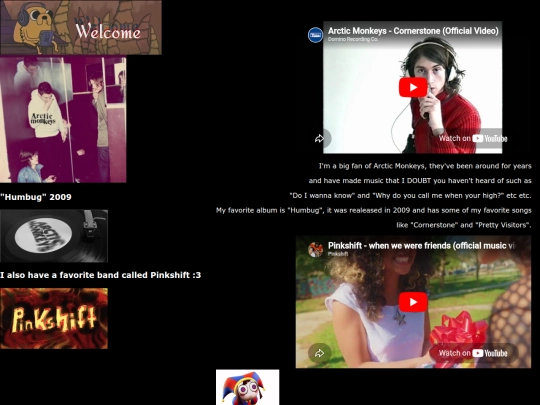The width and height of the screenshot is (540, 405).
Task: Click the "I also have a favorite band" heading
Action: pyautogui.click(x=101, y=275)
